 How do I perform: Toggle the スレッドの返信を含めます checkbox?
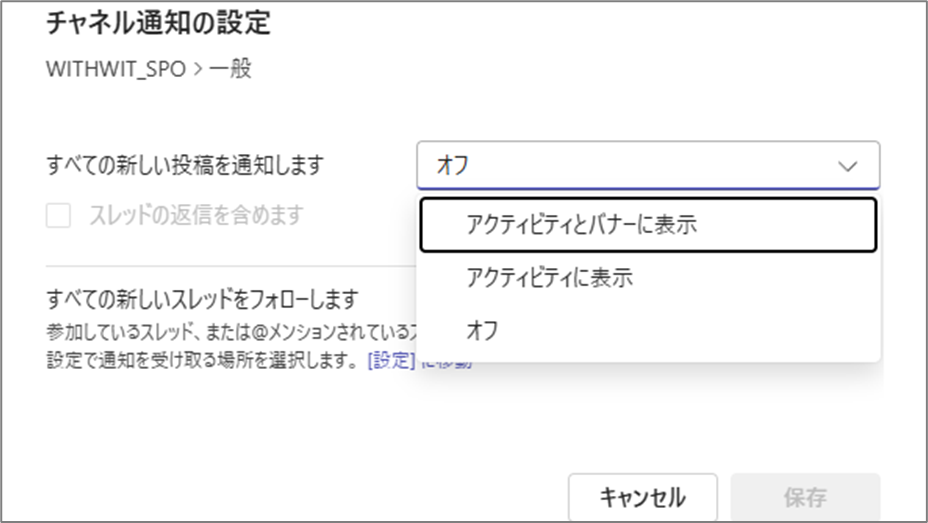59,215
